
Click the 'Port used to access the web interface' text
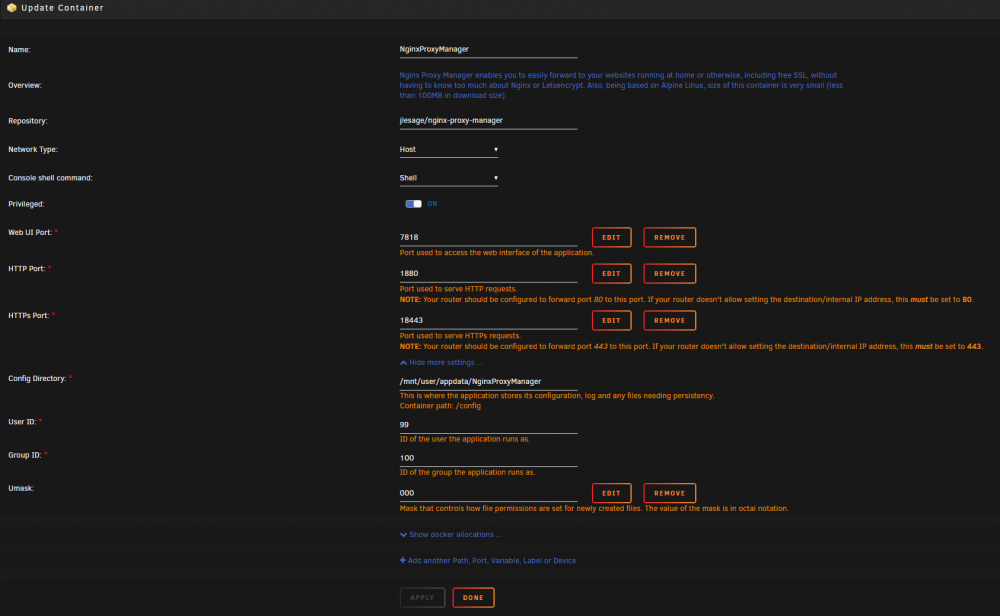496,253
